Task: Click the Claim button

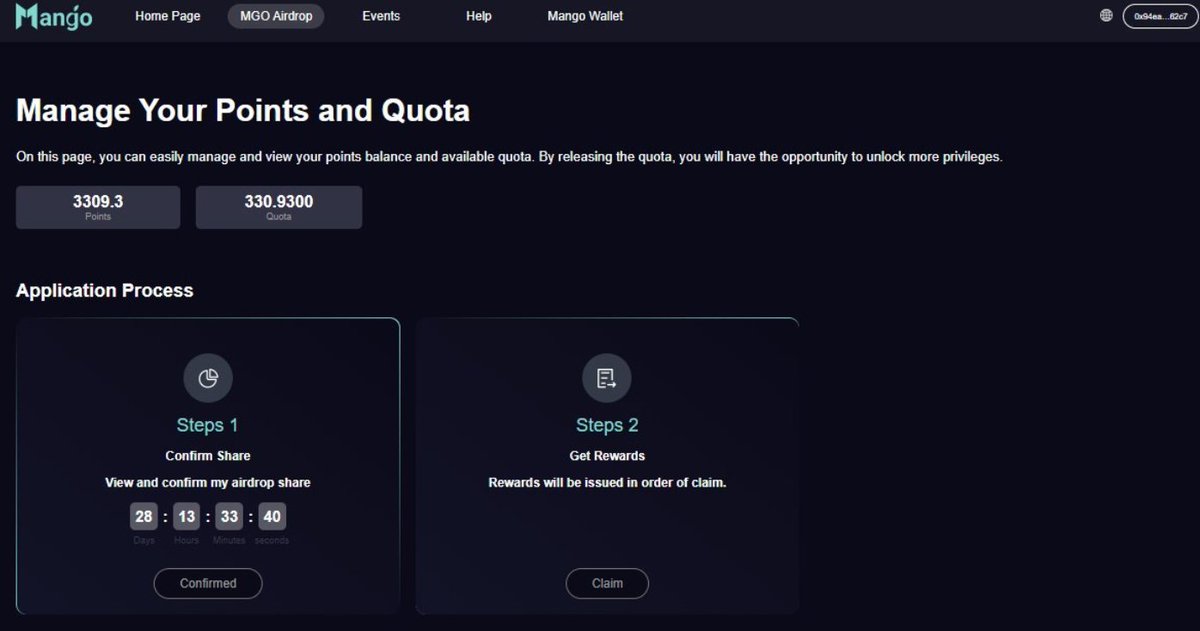Action: [607, 583]
